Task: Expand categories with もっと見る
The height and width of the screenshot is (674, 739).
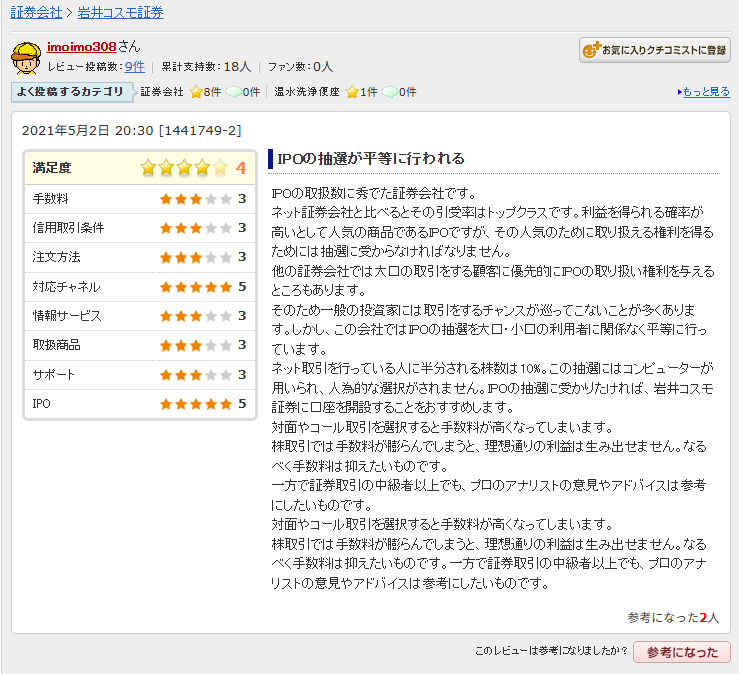Action: 706,92
